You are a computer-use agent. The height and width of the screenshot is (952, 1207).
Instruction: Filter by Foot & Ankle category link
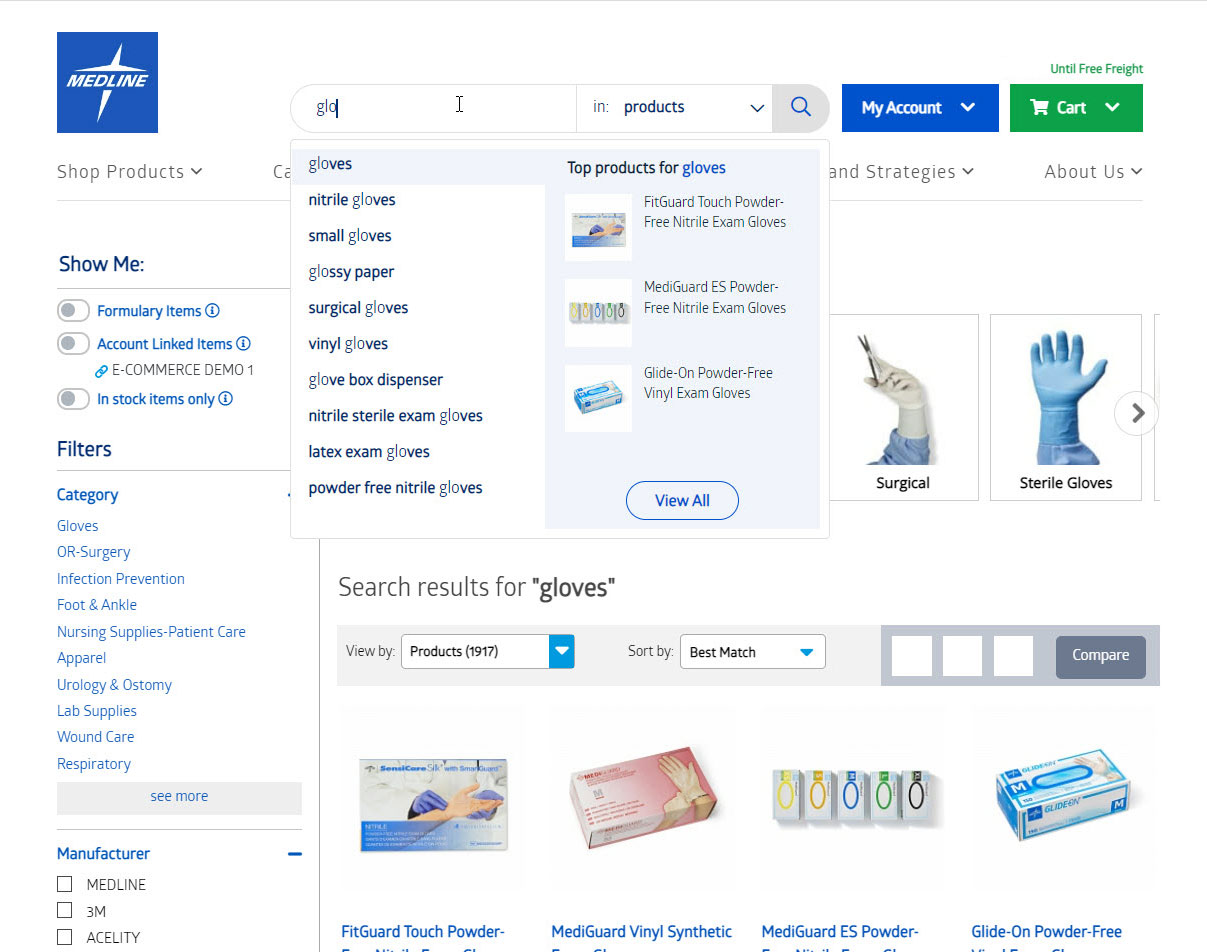click(x=97, y=605)
